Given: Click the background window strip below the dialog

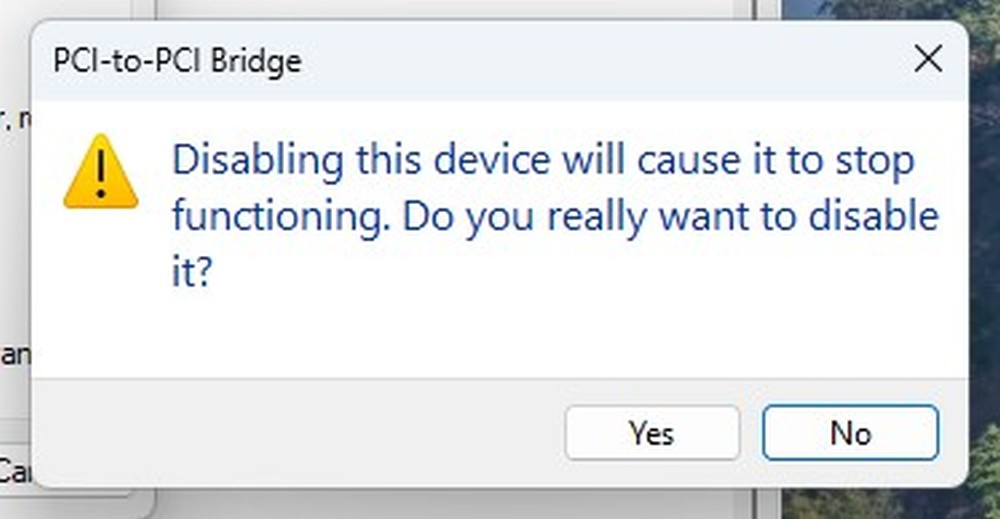Looking at the screenshot, I should [446, 504].
